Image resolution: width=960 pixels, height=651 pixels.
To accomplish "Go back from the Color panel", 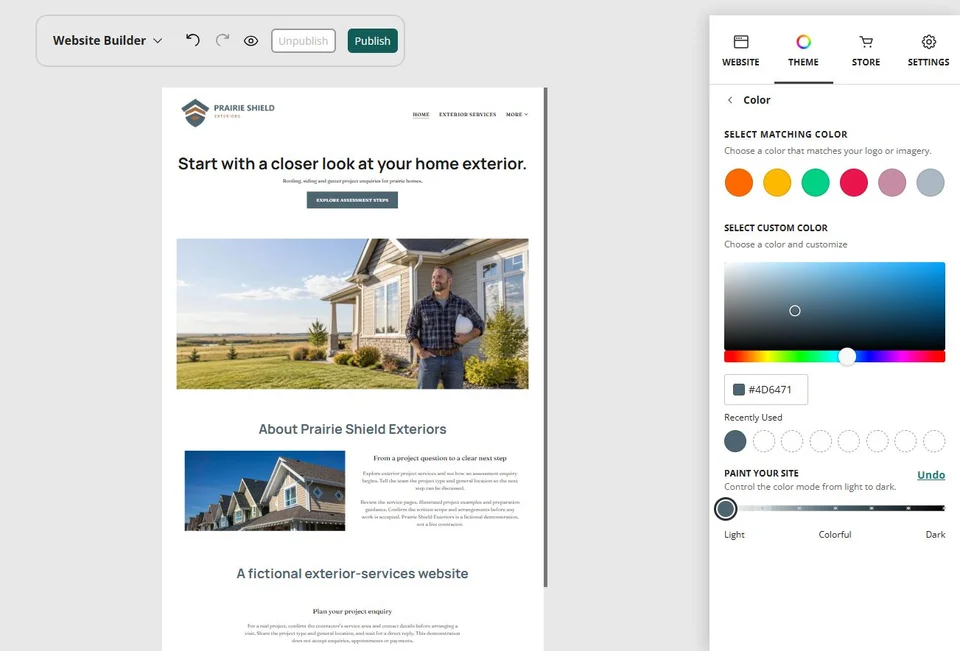I will [730, 100].
